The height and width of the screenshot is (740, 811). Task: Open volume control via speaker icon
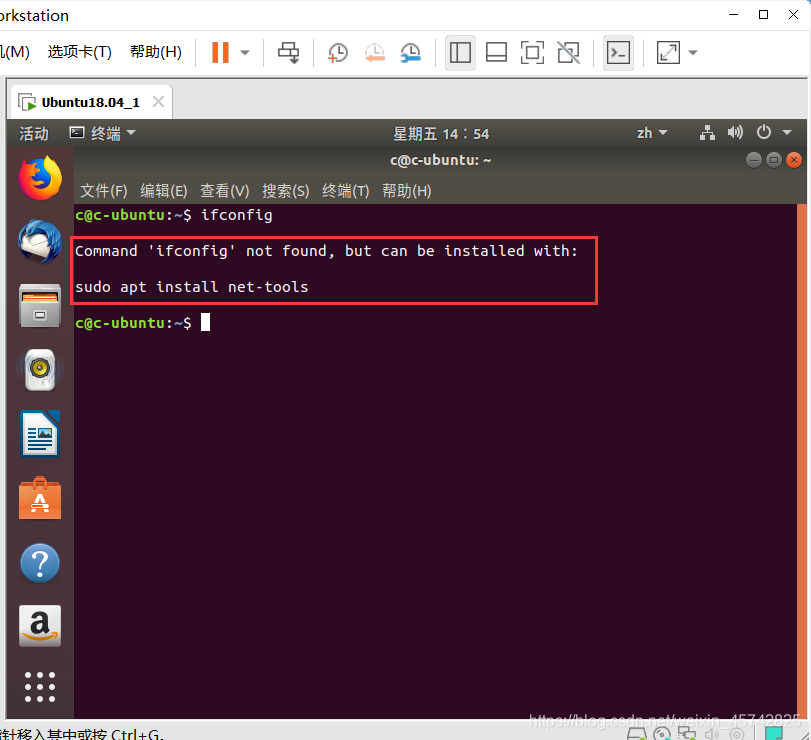point(736,132)
